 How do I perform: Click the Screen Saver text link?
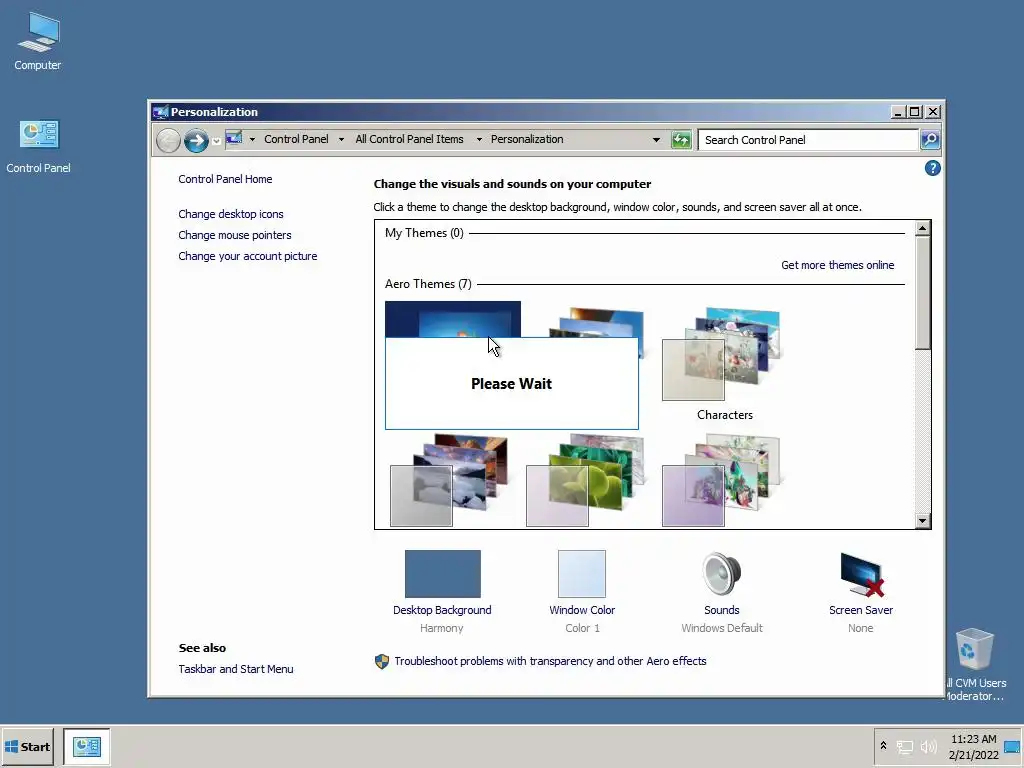[x=861, y=610]
